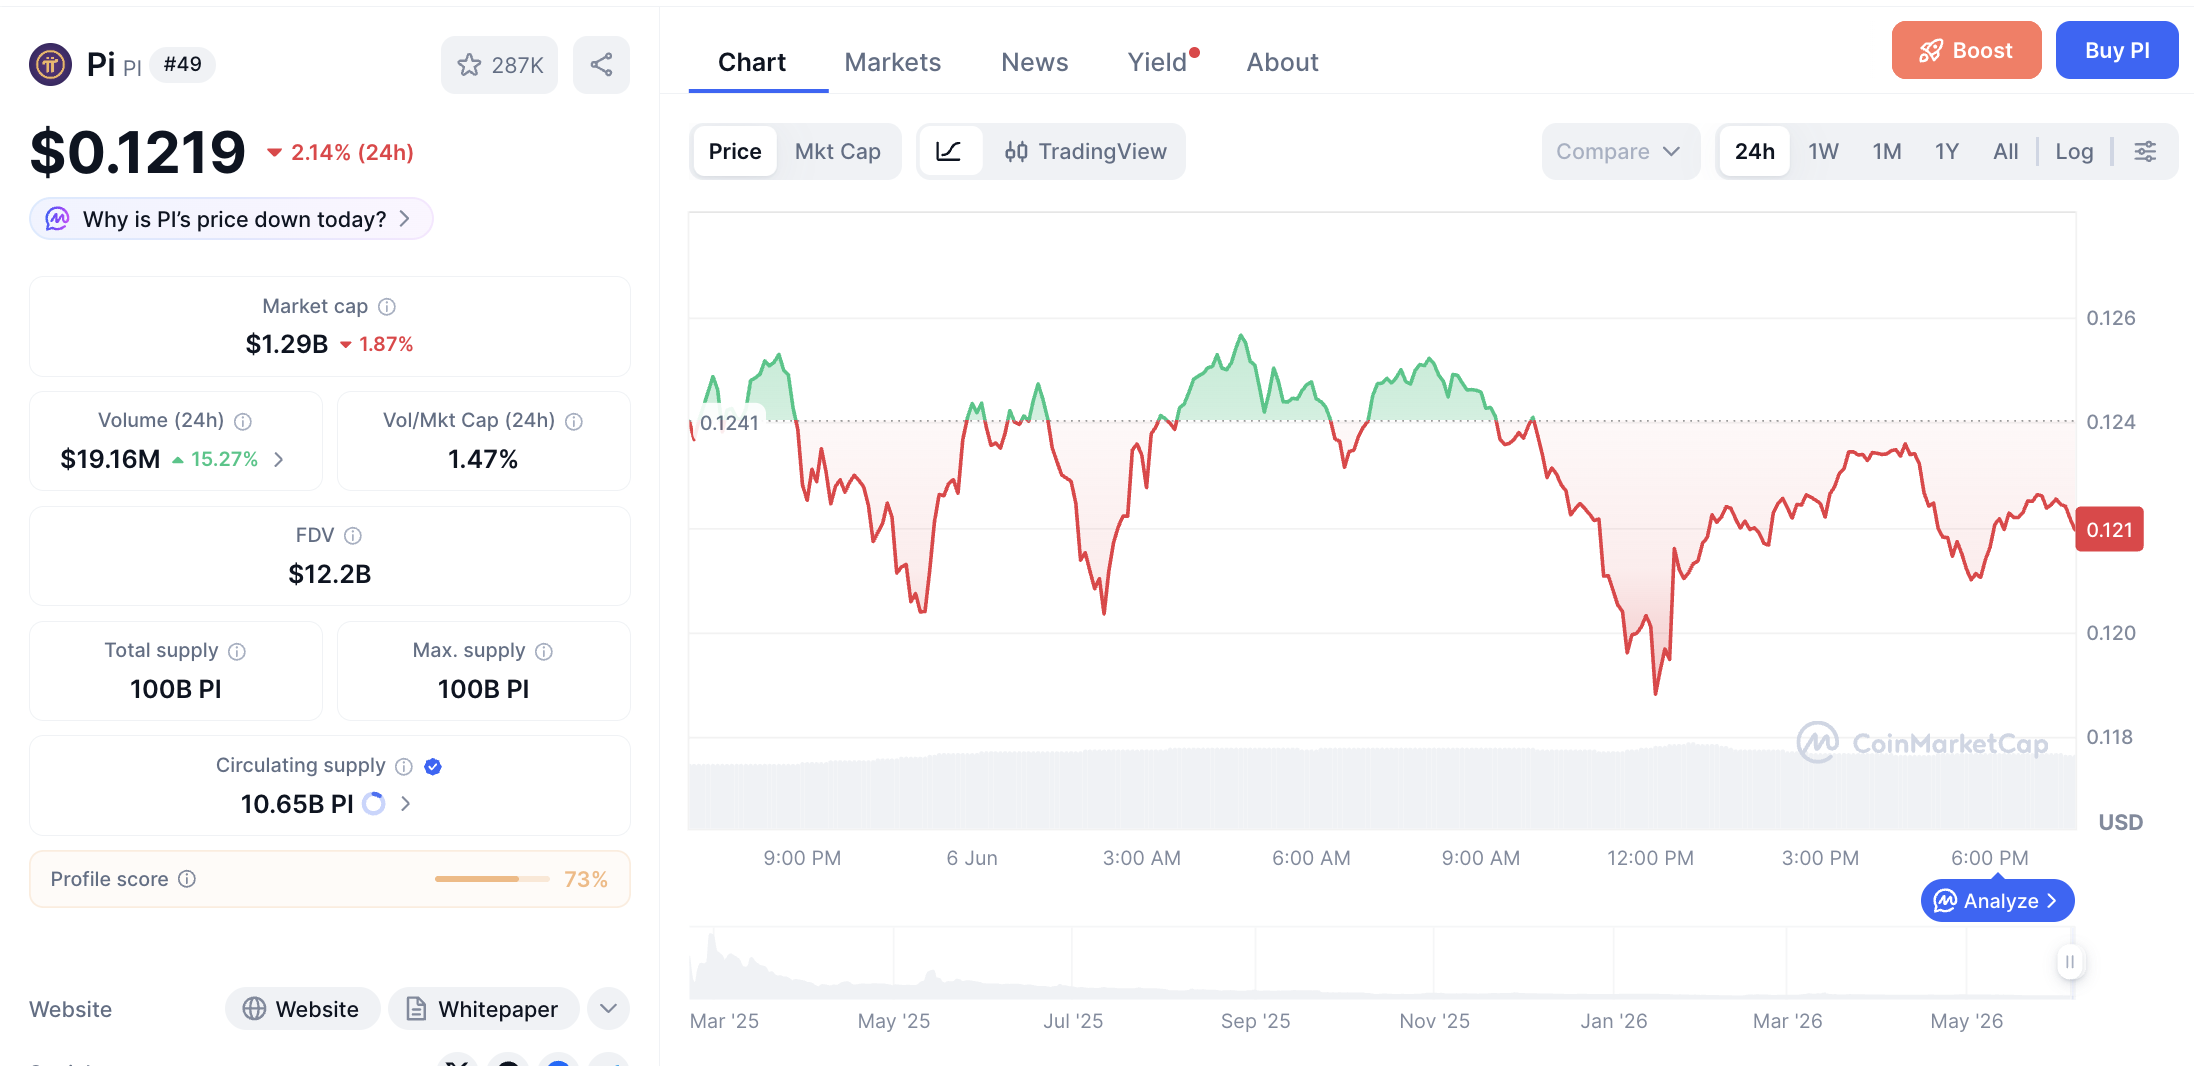Click the Buy PI button
2194x1066 pixels.
[x=2117, y=50]
